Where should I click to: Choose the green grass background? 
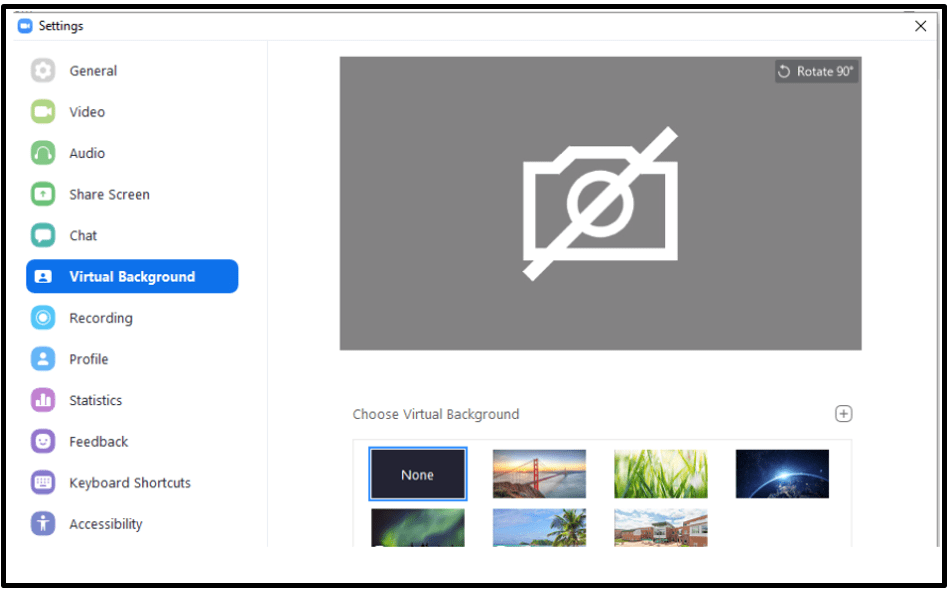(660, 474)
